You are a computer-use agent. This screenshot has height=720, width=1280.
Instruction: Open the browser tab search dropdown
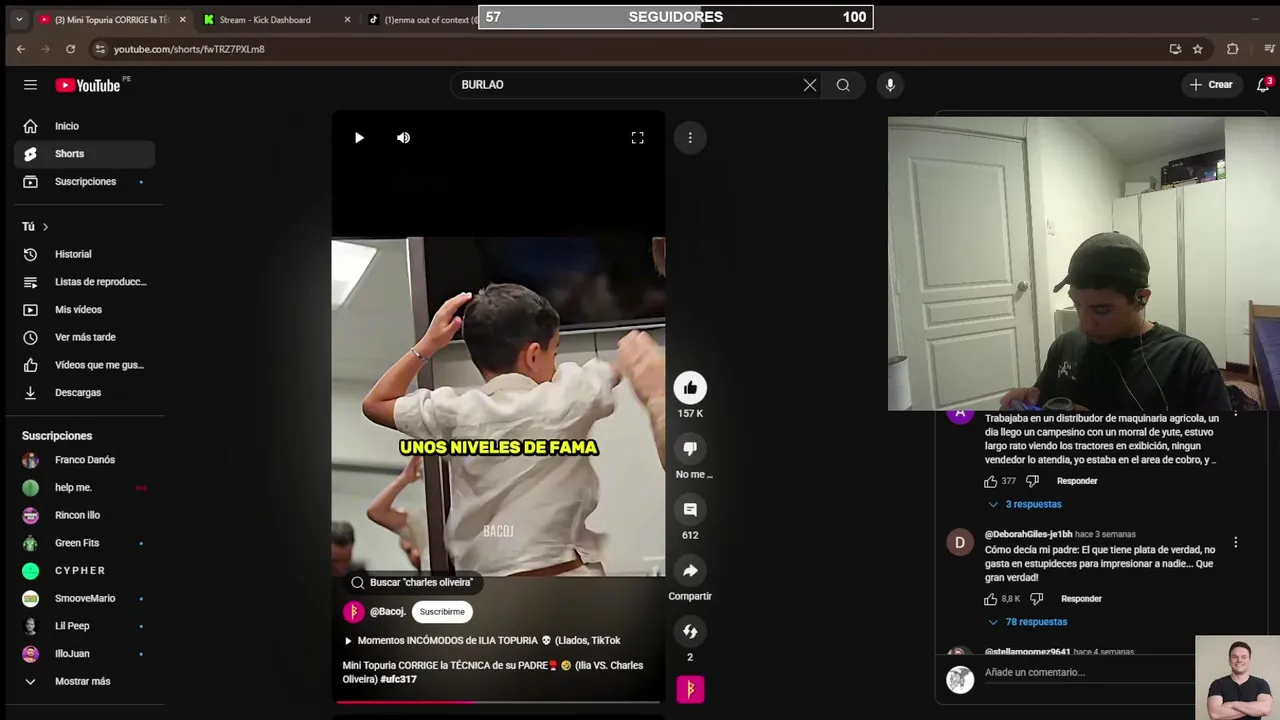19,19
